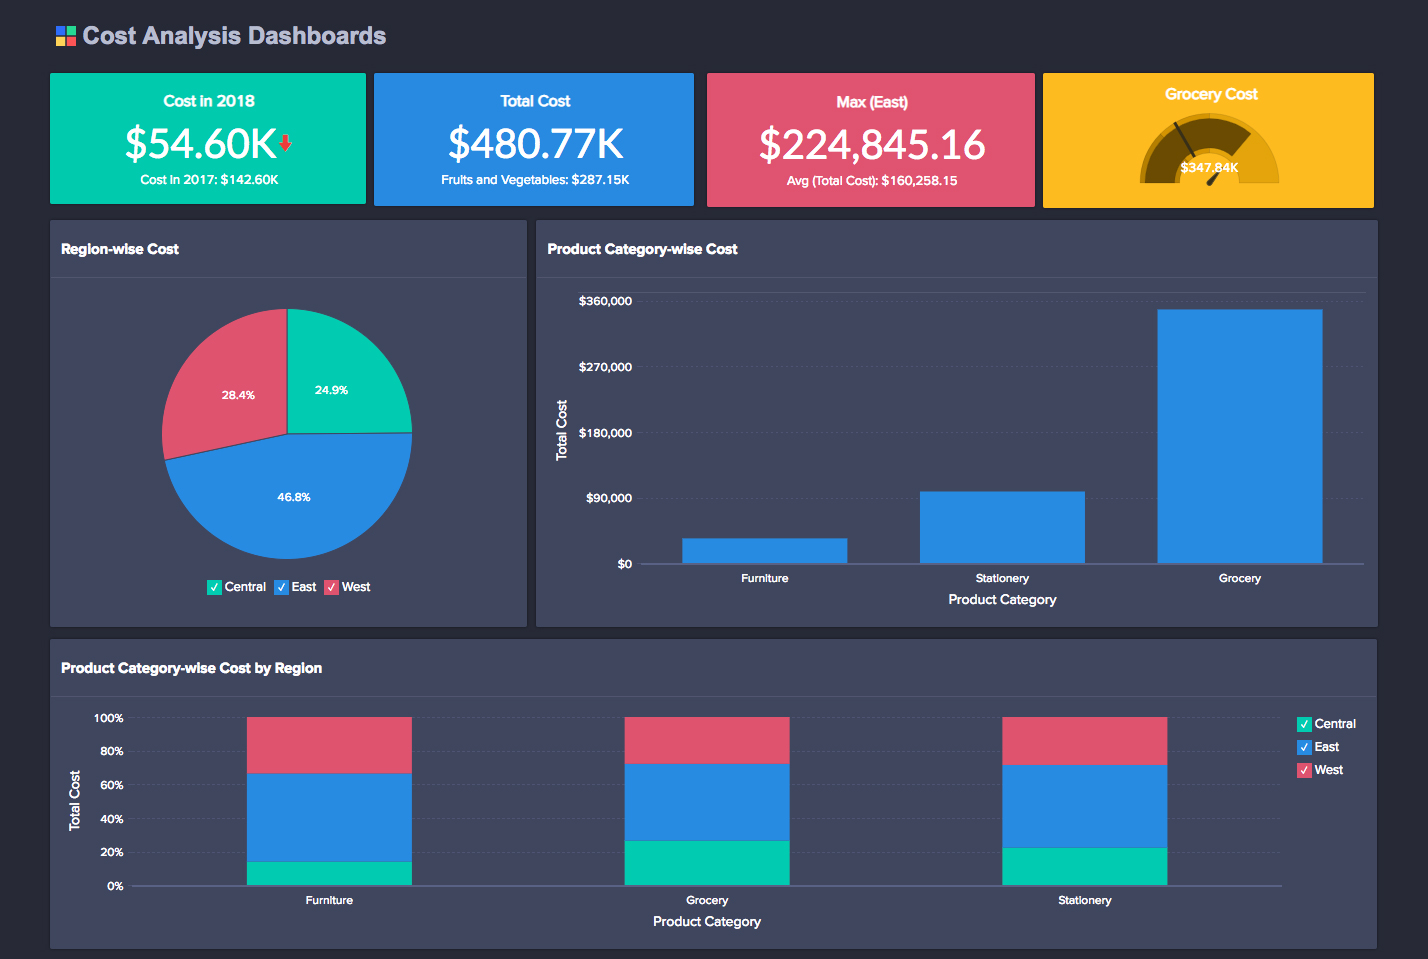Open the Cost in 2018 KPI card
Screen dimensions: 1428x959
207,139
